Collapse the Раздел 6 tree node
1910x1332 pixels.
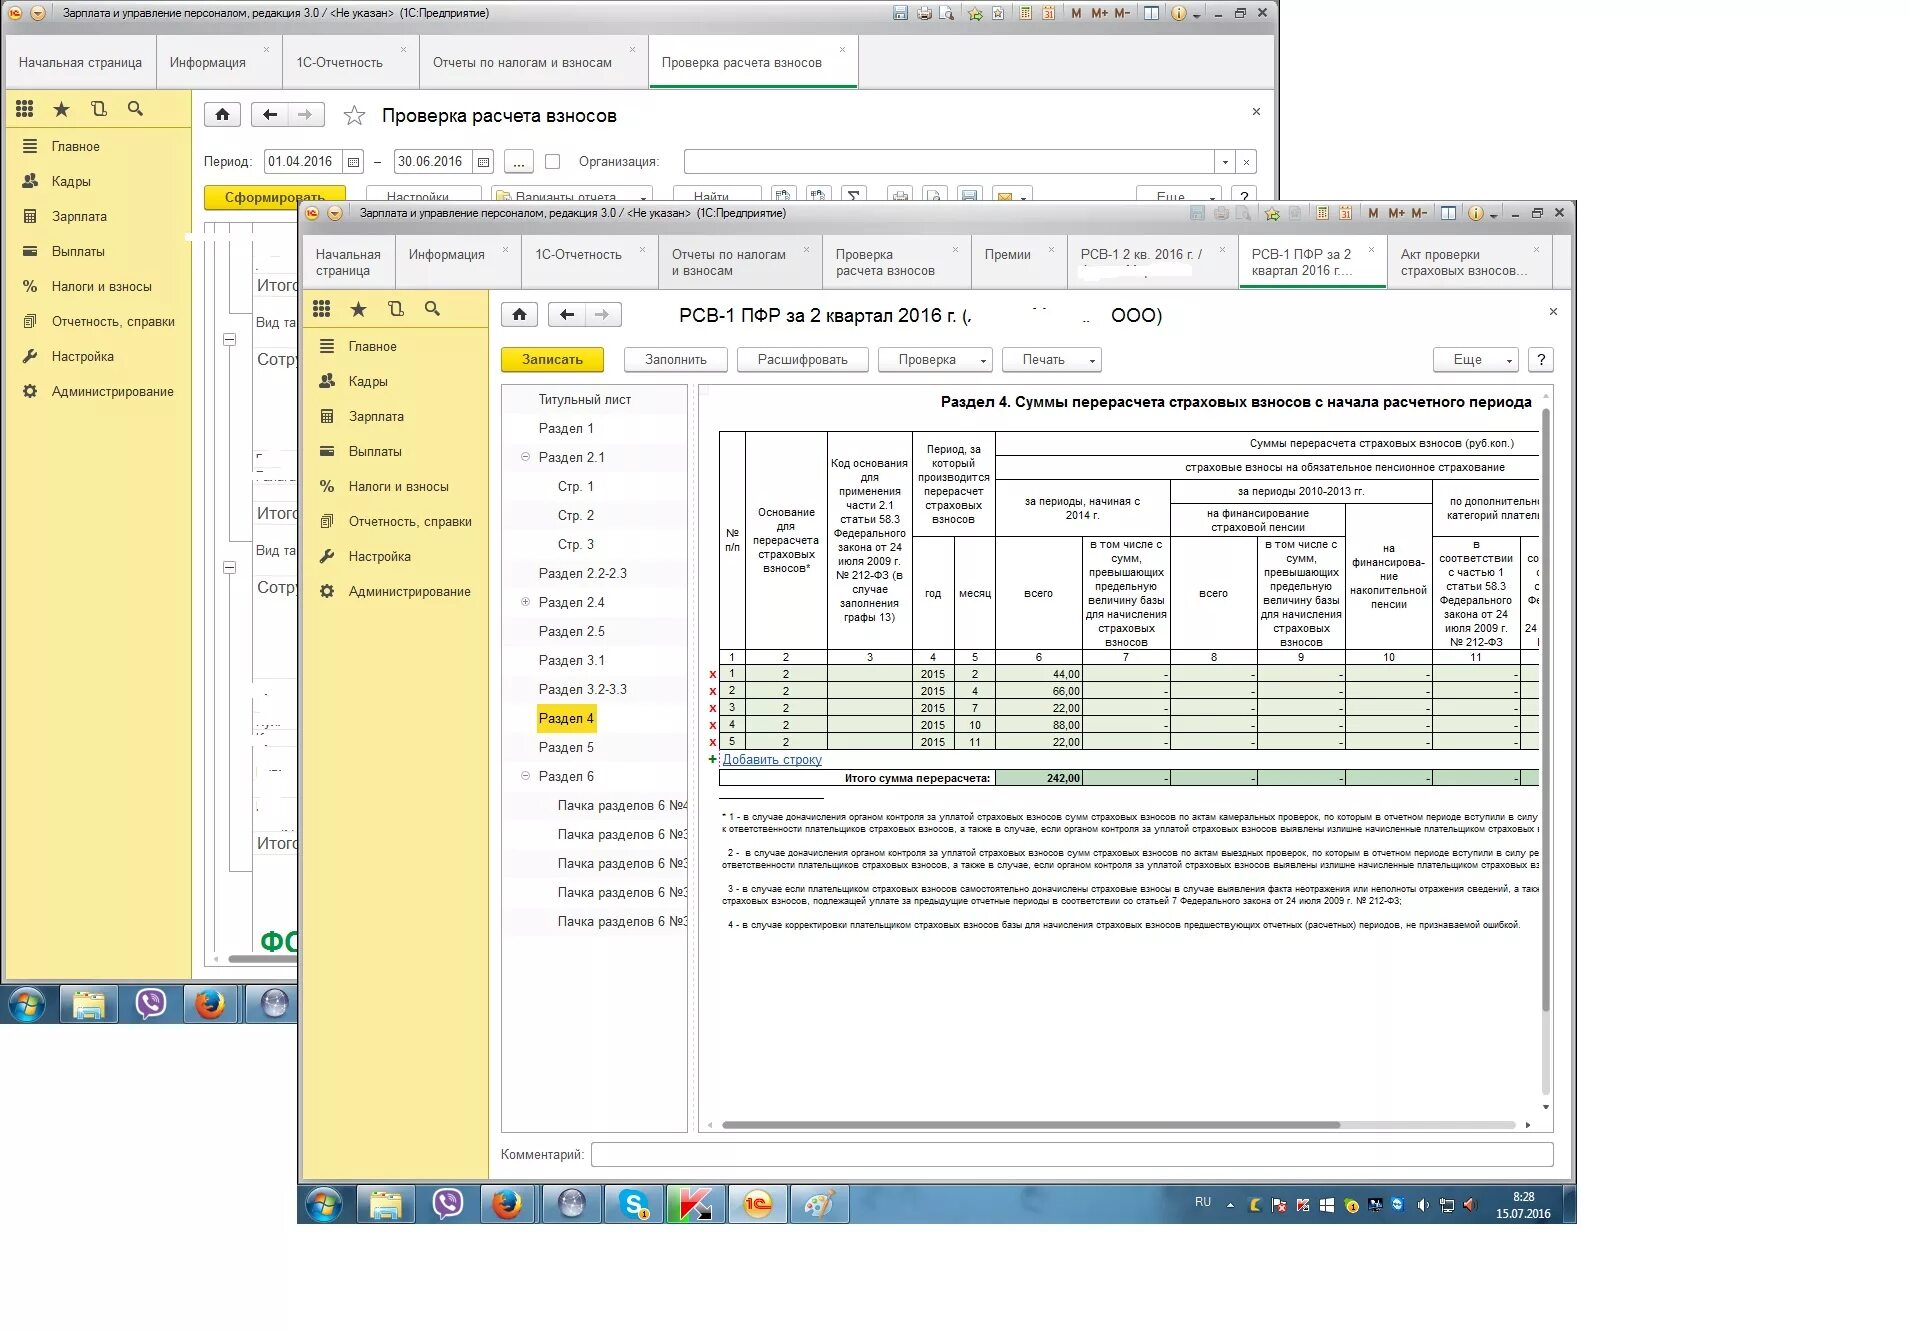click(525, 776)
